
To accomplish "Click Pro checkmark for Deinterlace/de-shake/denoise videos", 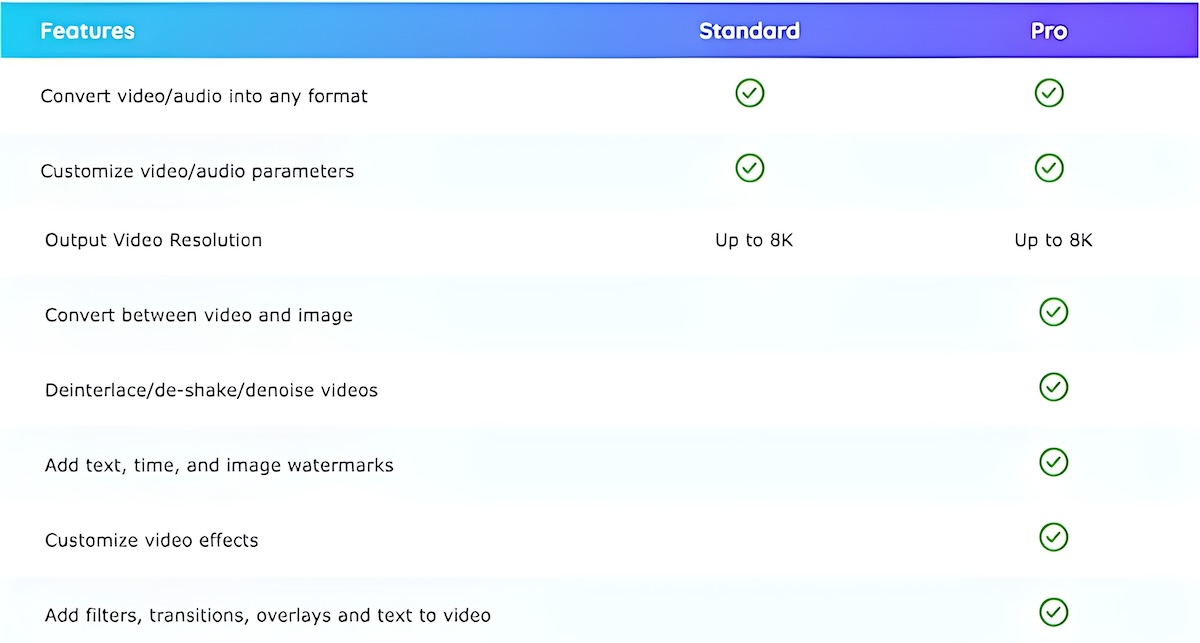I will (1053, 387).
